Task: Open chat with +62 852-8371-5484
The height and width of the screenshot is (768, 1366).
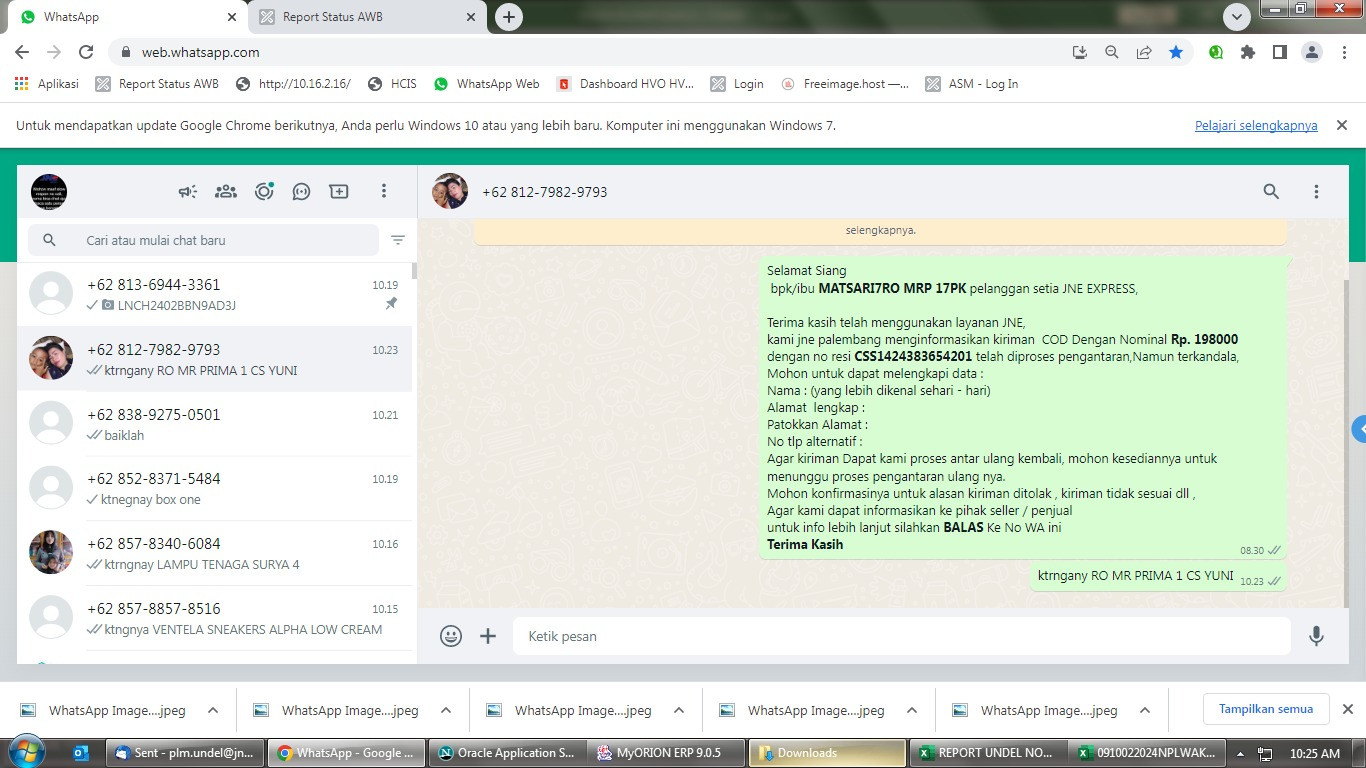Action: coord(214,488)
